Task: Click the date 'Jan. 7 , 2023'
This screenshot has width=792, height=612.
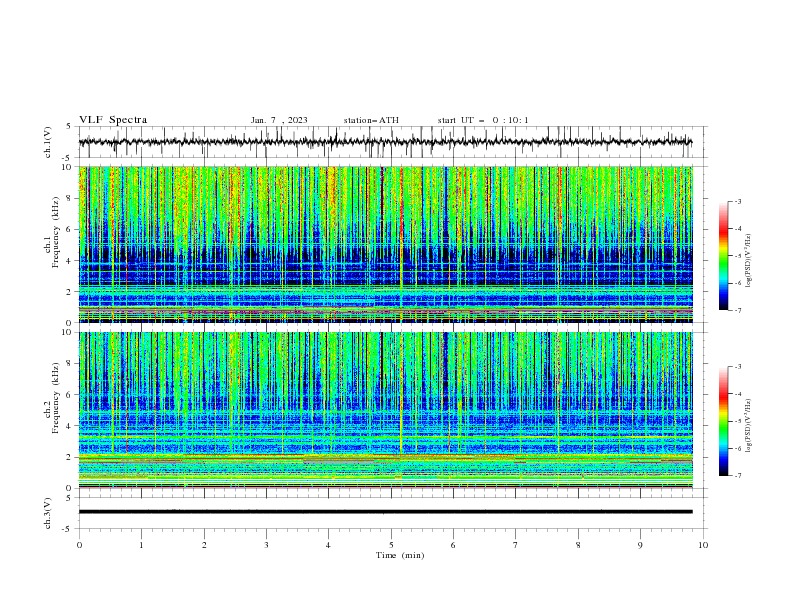Action: (279, 120)
